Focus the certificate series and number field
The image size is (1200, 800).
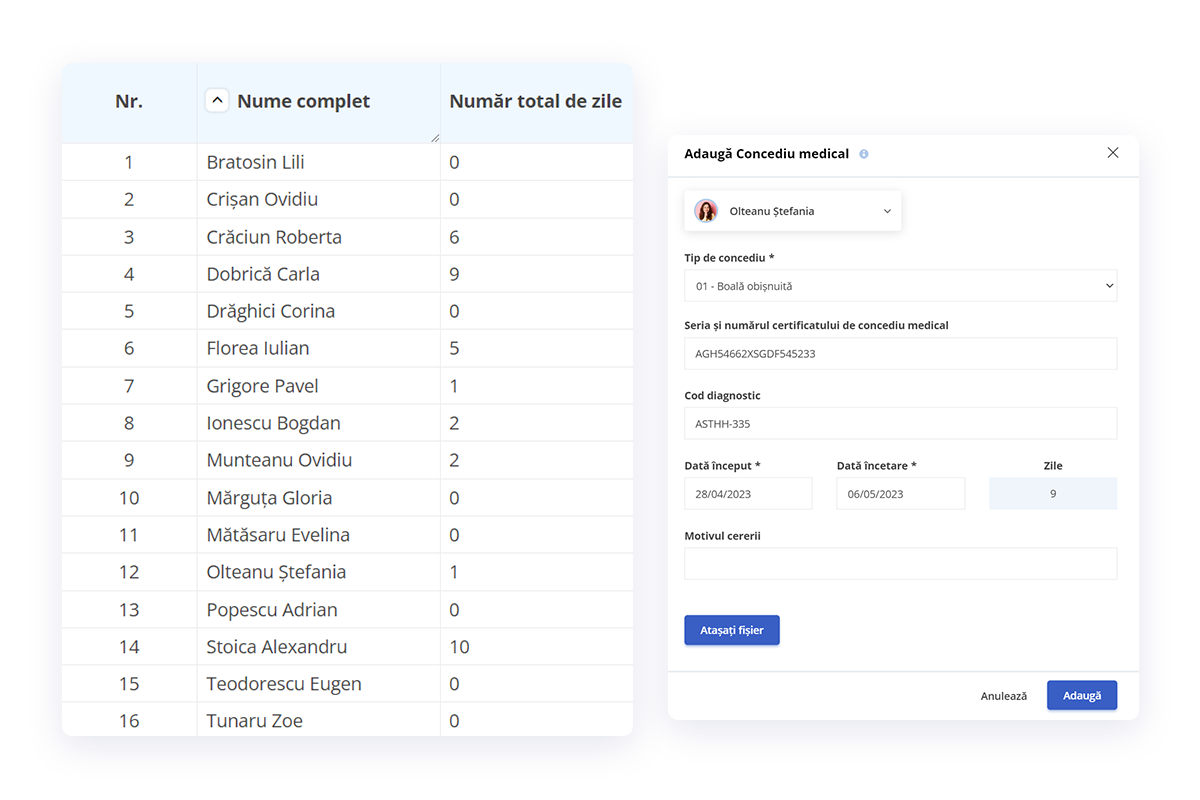[x=901, y=354]
